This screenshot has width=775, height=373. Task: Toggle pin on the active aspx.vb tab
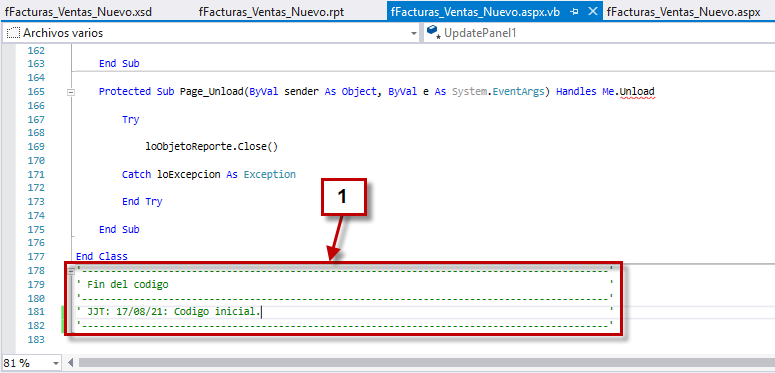tap(574, 12)
